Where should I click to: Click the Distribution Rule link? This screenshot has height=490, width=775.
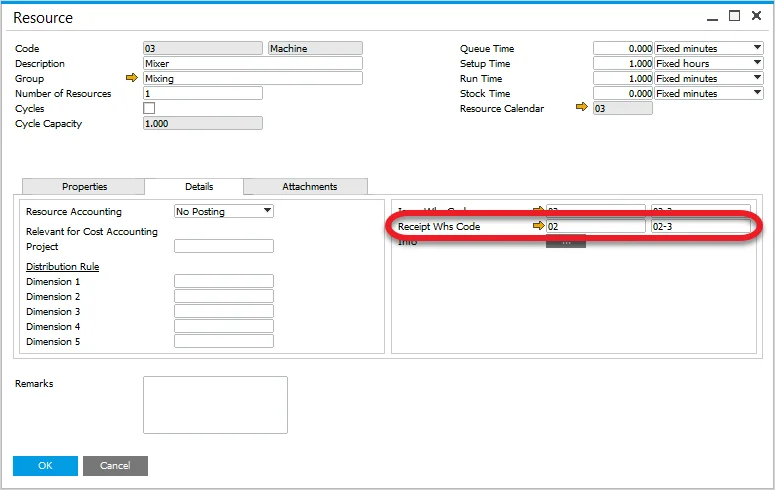63,267
